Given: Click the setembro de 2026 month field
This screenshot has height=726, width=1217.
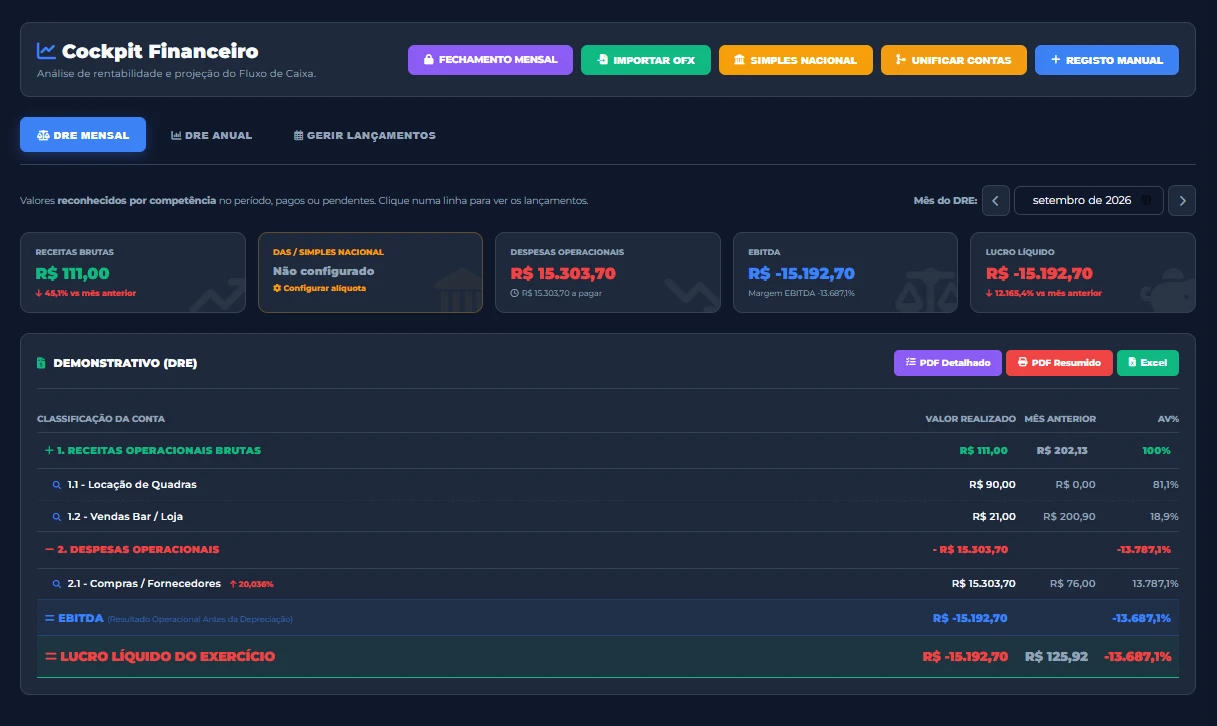Looking at the screenshot, I should click(1089, 200).
